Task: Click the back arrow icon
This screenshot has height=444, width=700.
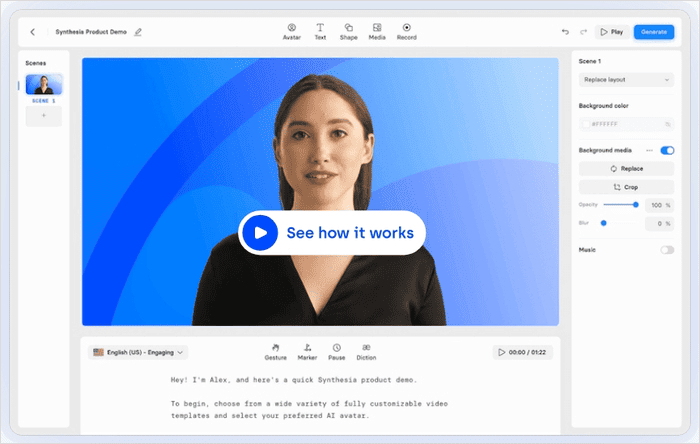Action: [x=32, y=32]
